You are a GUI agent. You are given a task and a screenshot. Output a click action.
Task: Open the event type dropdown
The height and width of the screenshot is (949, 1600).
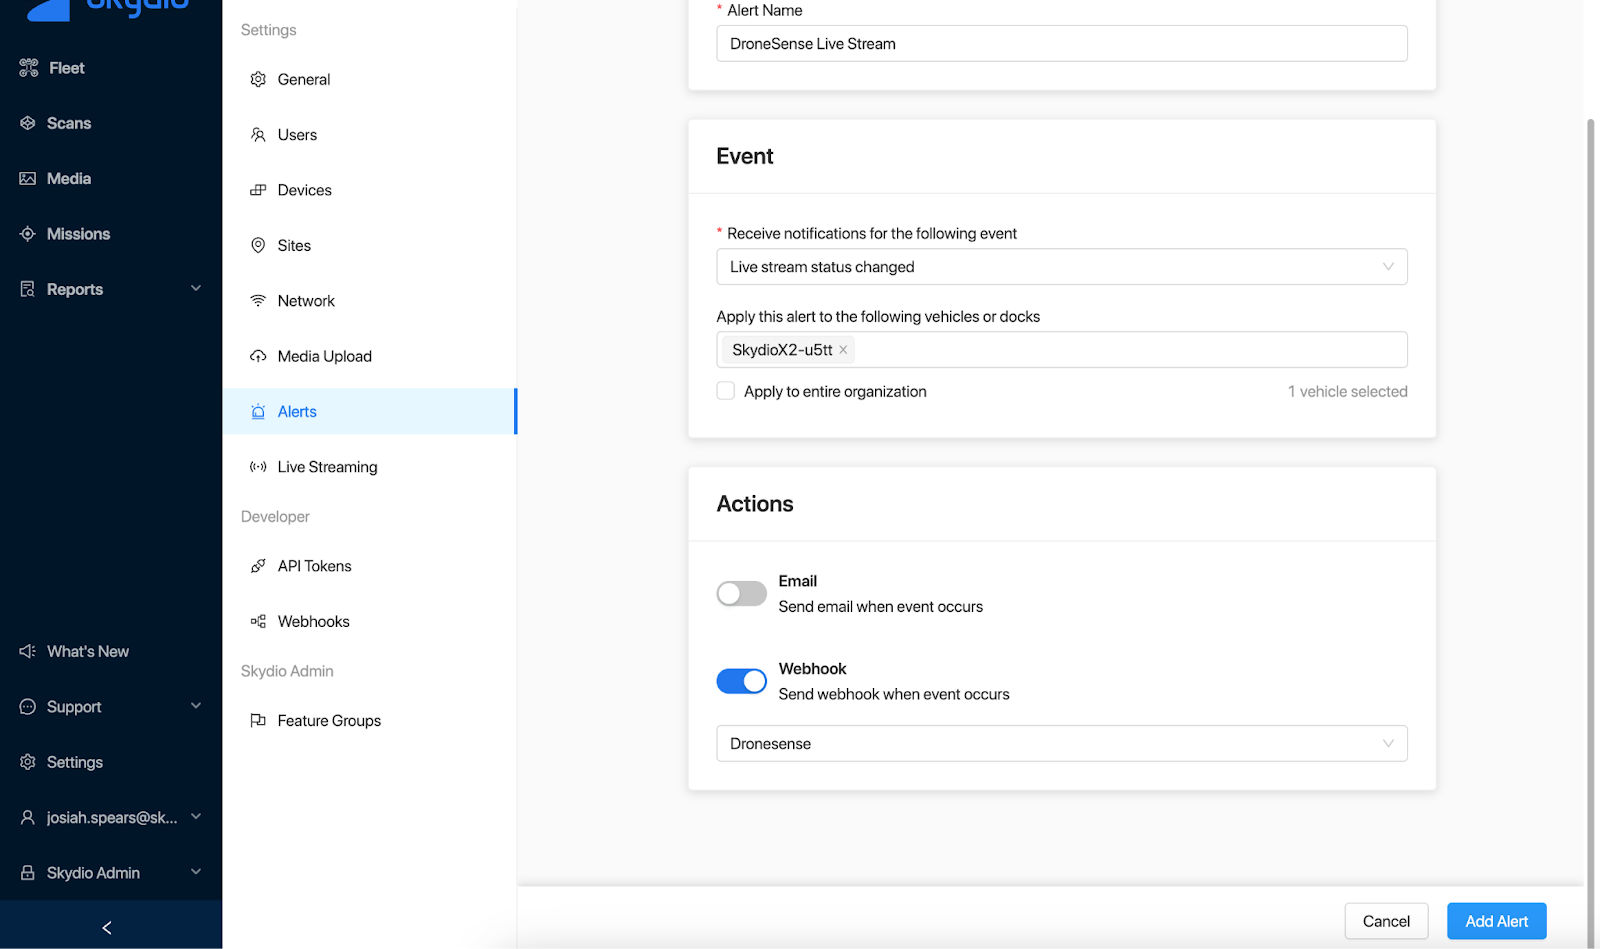(x=1062, y=267)
